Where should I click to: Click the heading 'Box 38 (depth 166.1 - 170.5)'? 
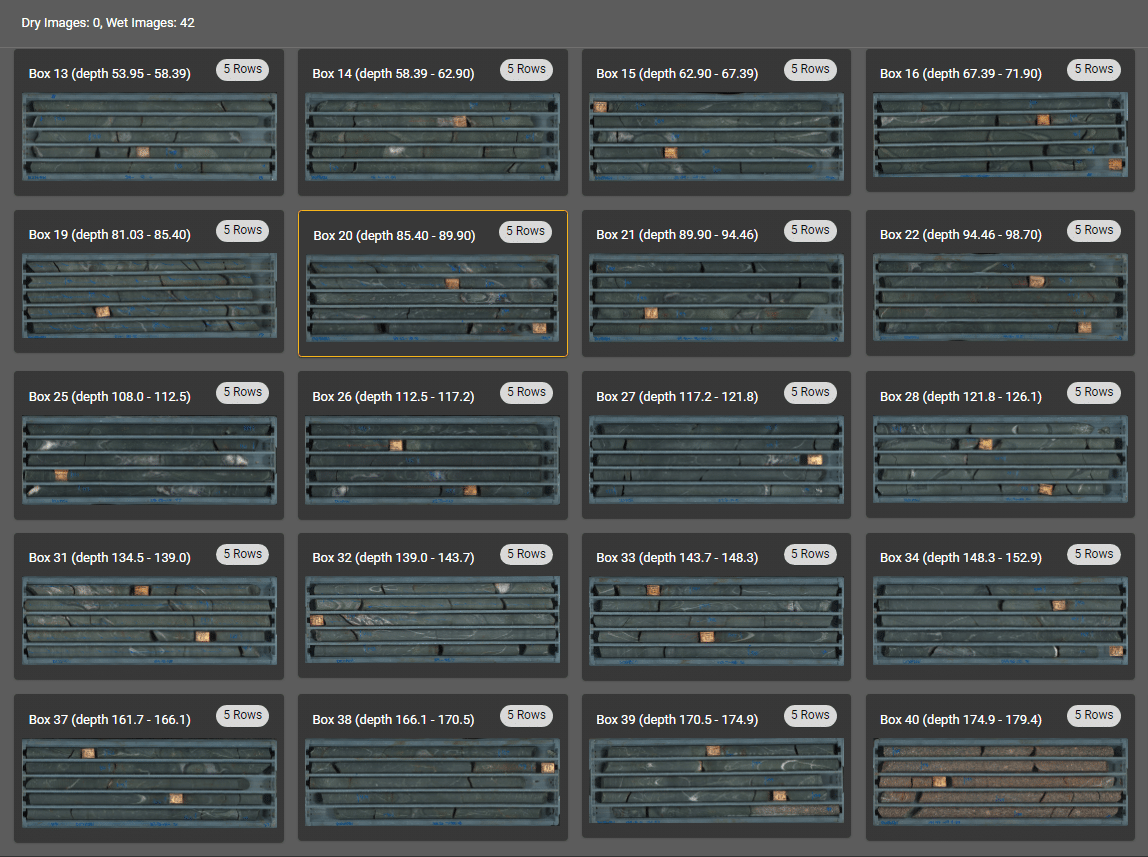393,719
